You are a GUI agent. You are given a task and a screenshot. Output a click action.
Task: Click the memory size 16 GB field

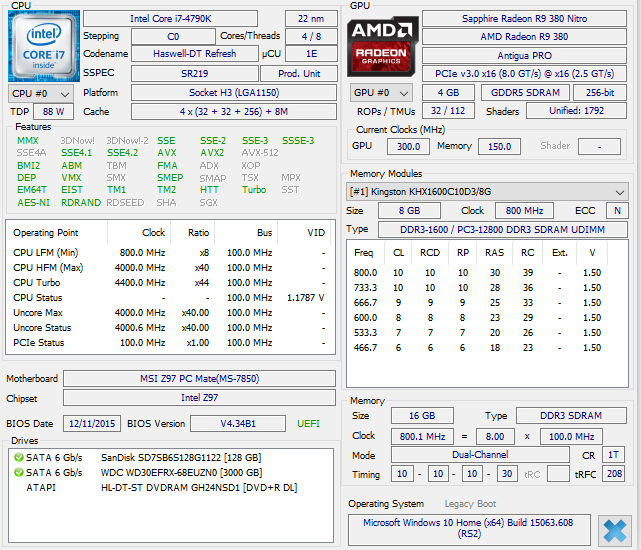pyautogui.click(x=422, y=415)
